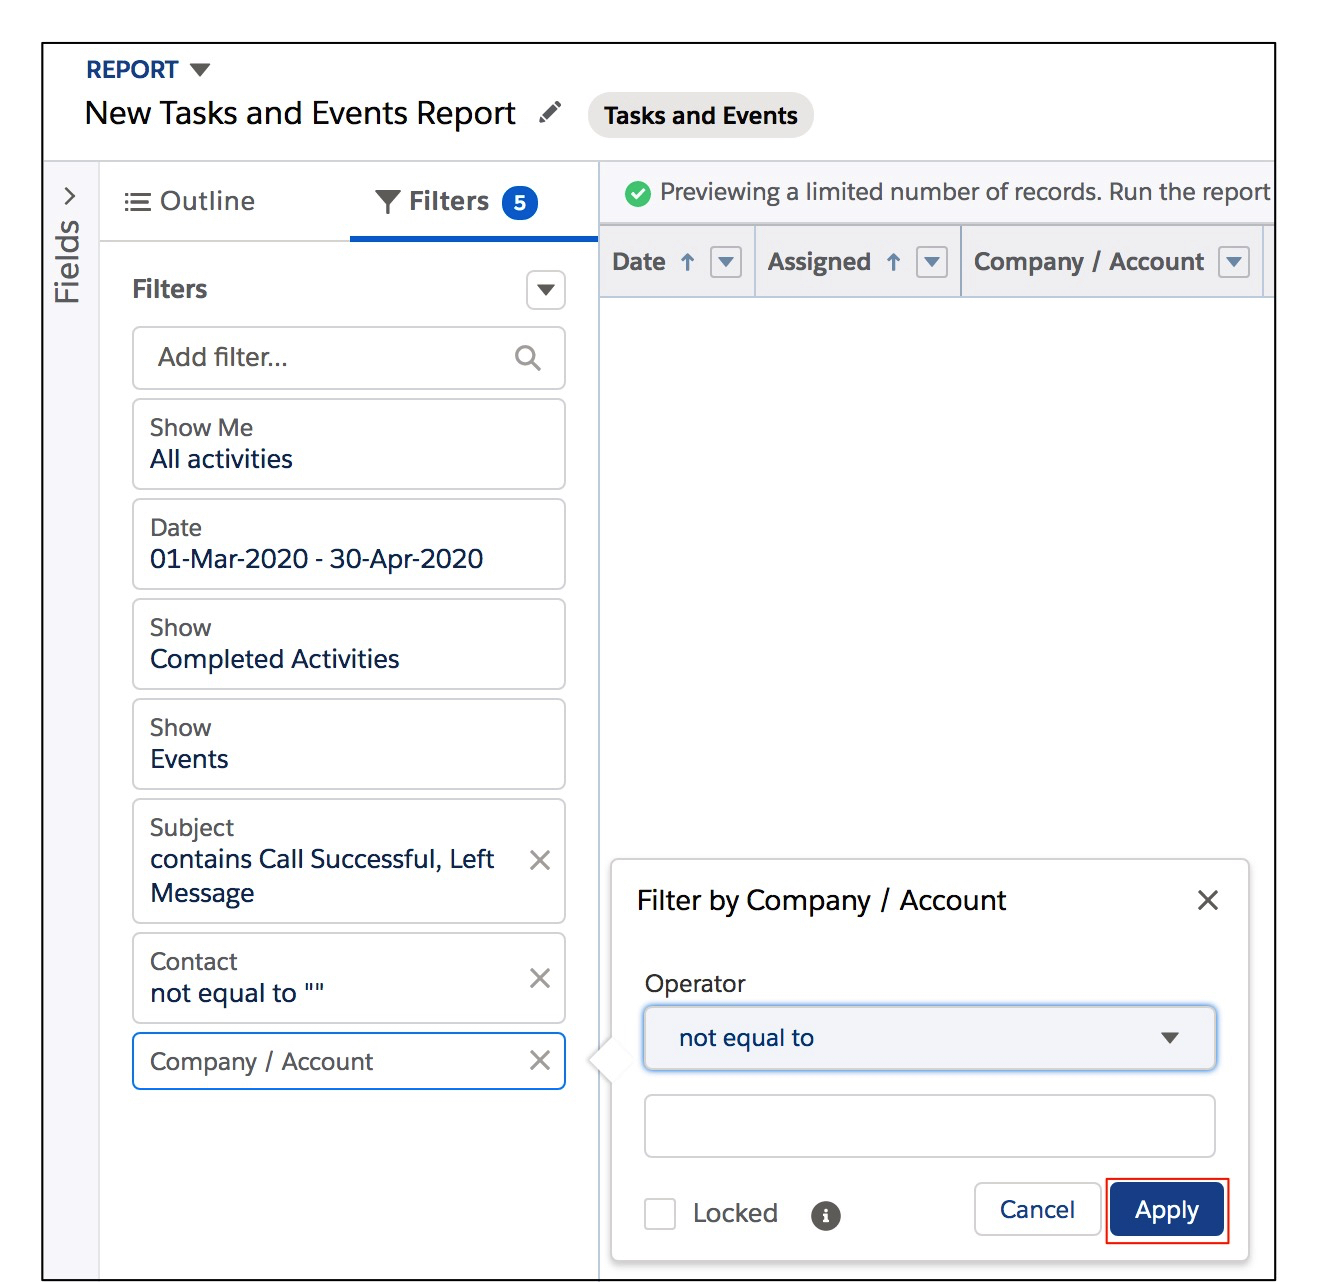Viewport: 1318px width, 1282px height.
Task: Cancel the Company / Account filter edit
Action: 1037,1209
